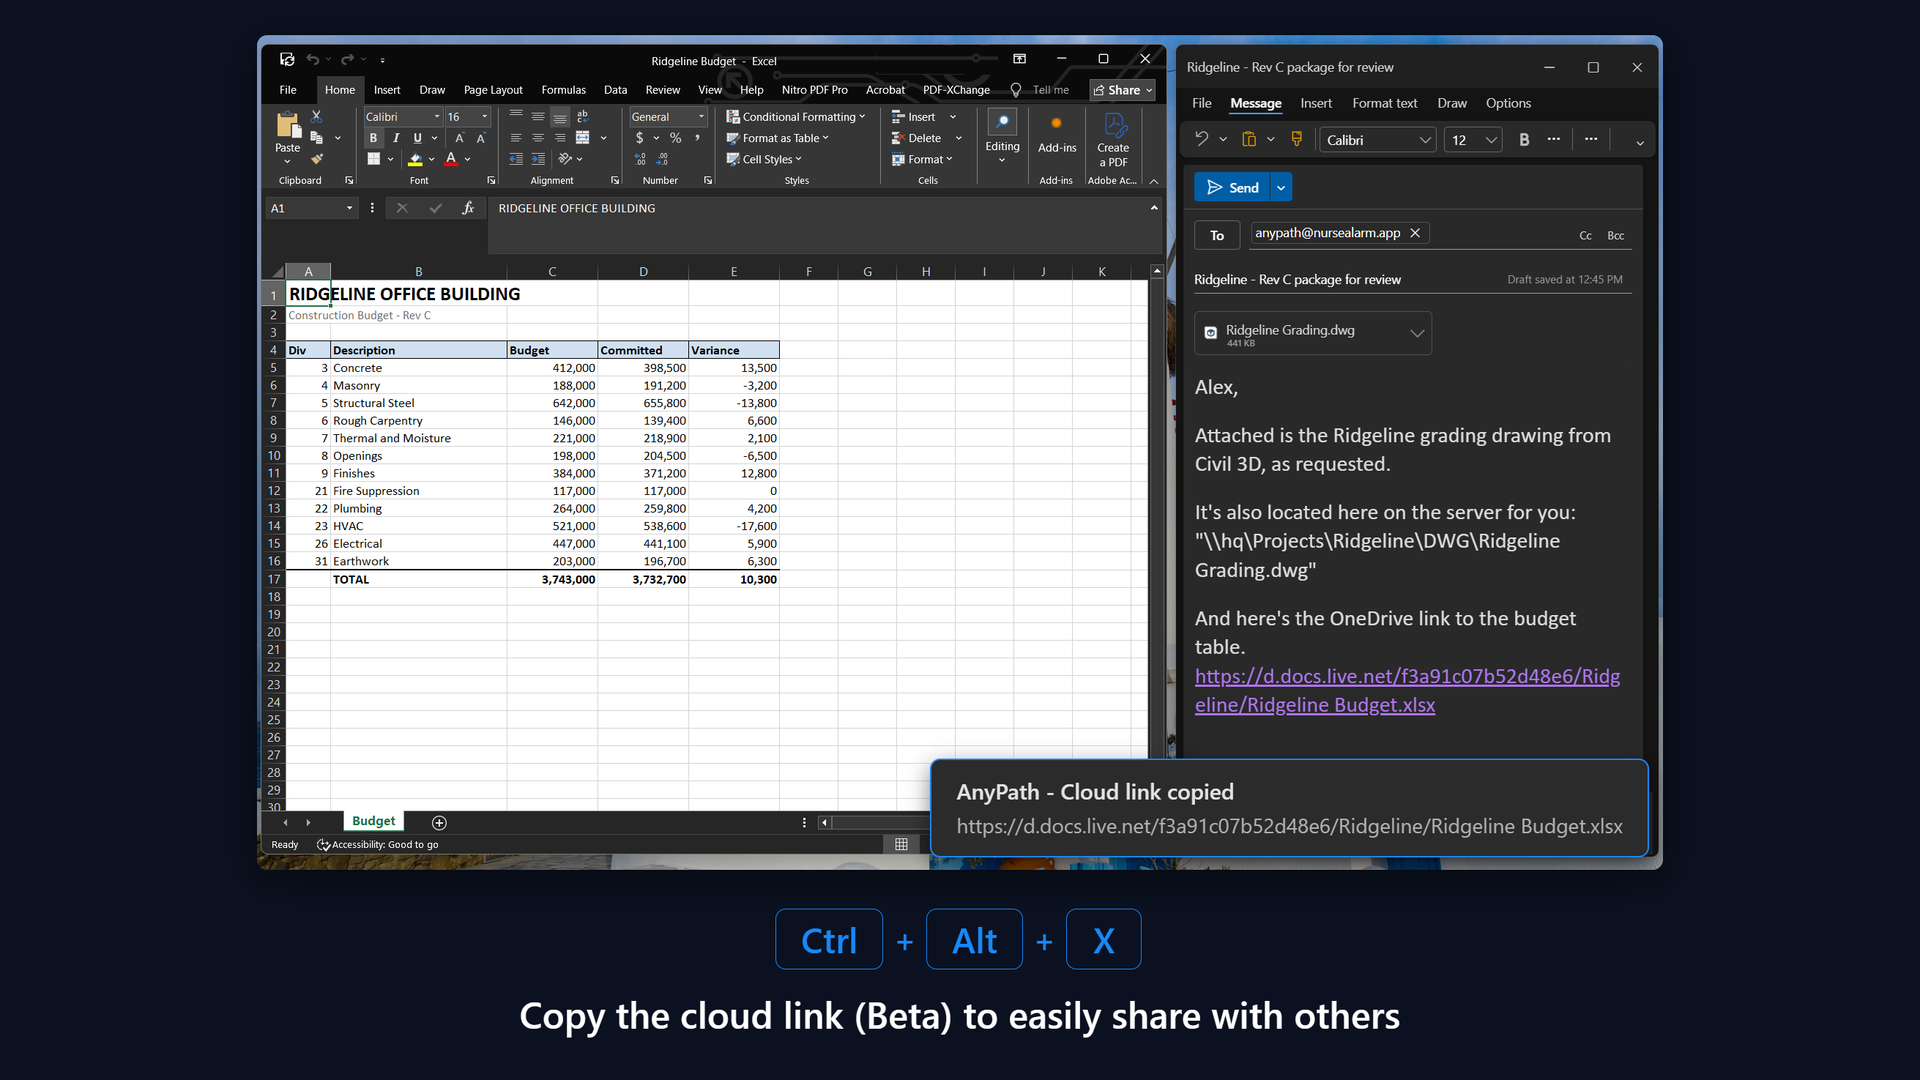Click the Insert Function fx icon
Screen dimensions: 1920x1080
467,208
